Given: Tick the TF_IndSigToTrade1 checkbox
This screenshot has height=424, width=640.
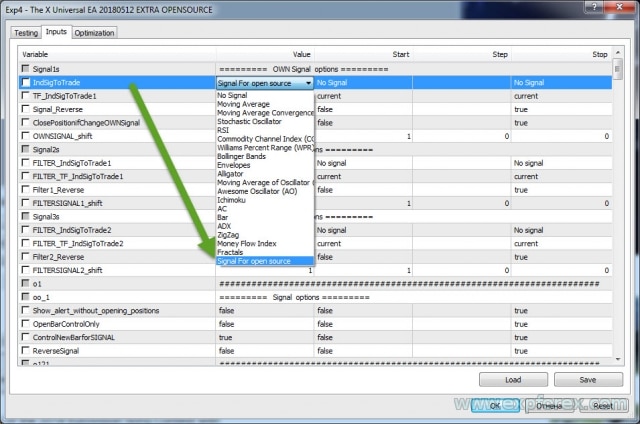Looking at the screenshot, I should [x=25, y=95].
